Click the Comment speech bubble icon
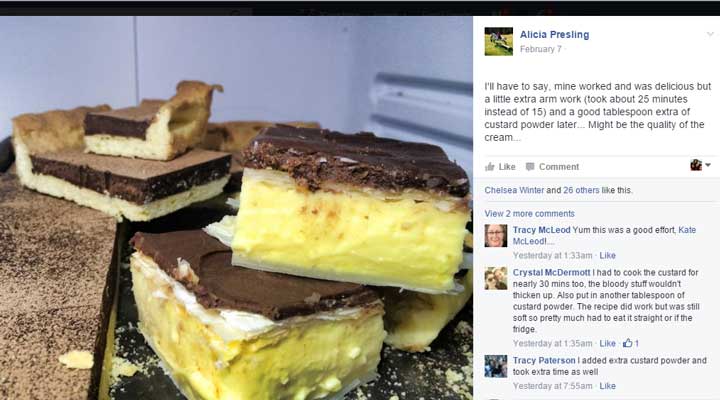Viewport: 720px width, 400px height. 530,167
